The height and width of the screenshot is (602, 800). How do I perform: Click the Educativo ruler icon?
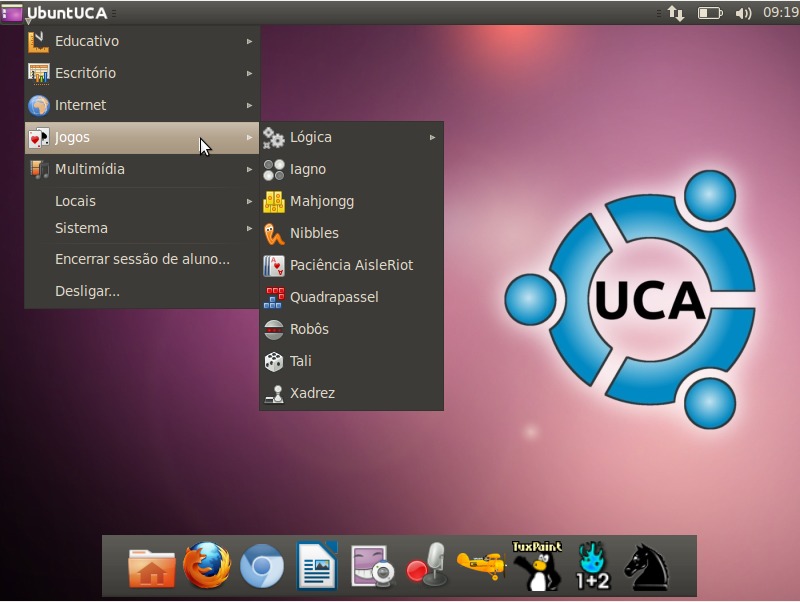[x=38, y=42]
